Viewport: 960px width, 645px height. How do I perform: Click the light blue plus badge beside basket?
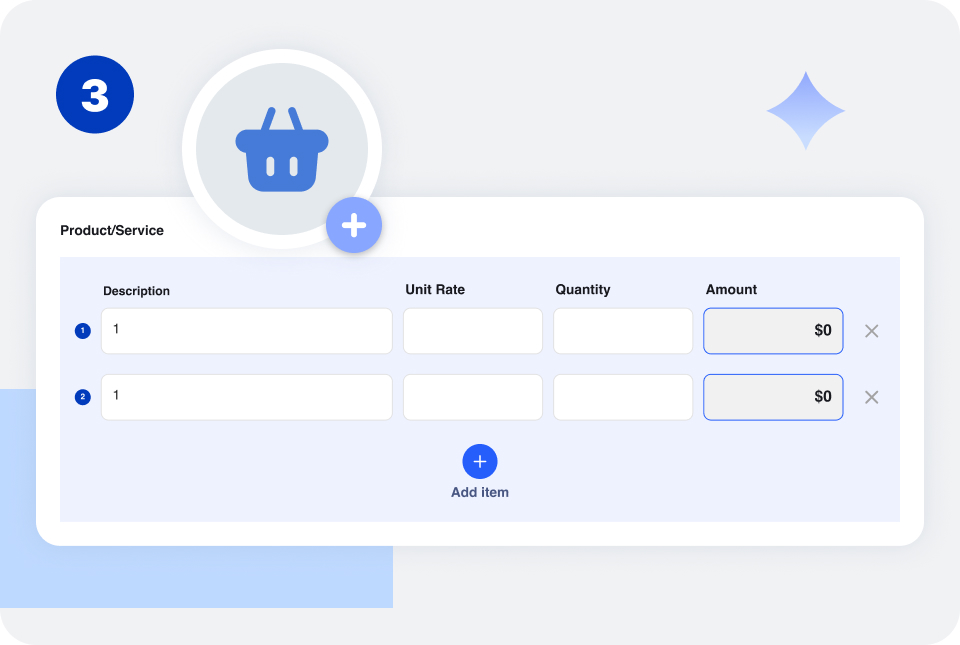(x=354, y=225)
